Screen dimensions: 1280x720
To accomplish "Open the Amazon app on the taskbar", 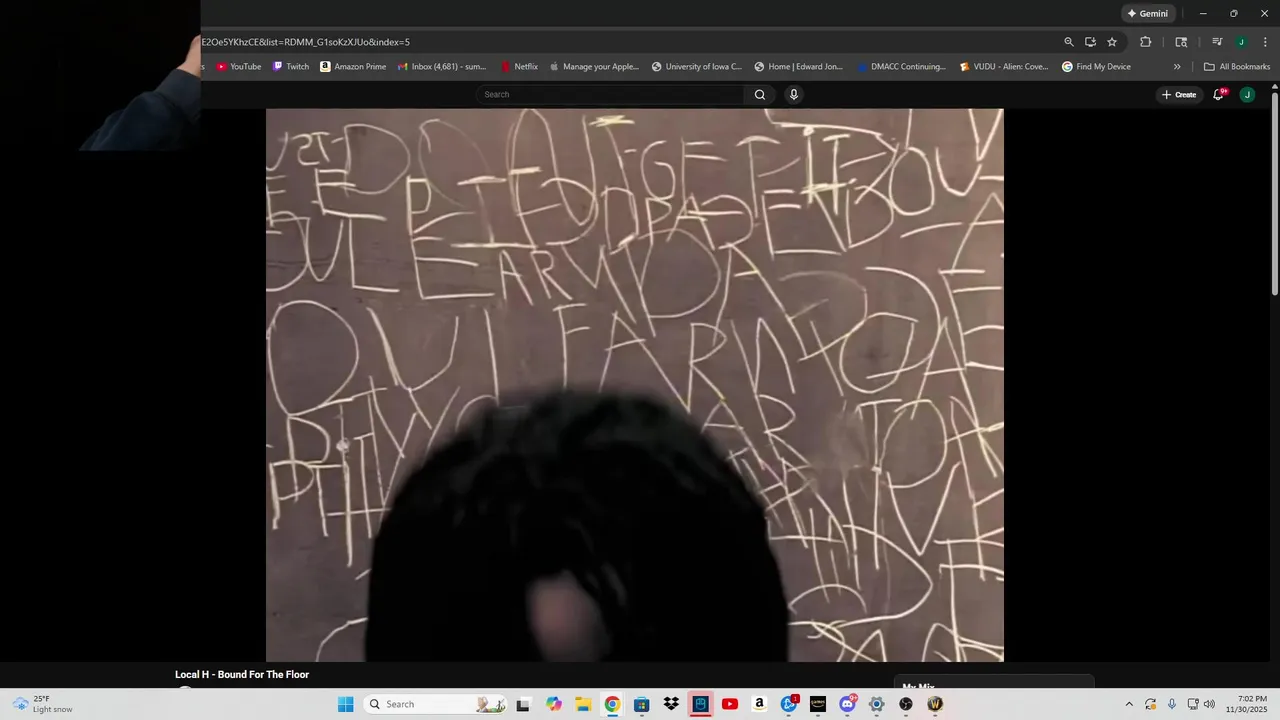I will 759,704.
